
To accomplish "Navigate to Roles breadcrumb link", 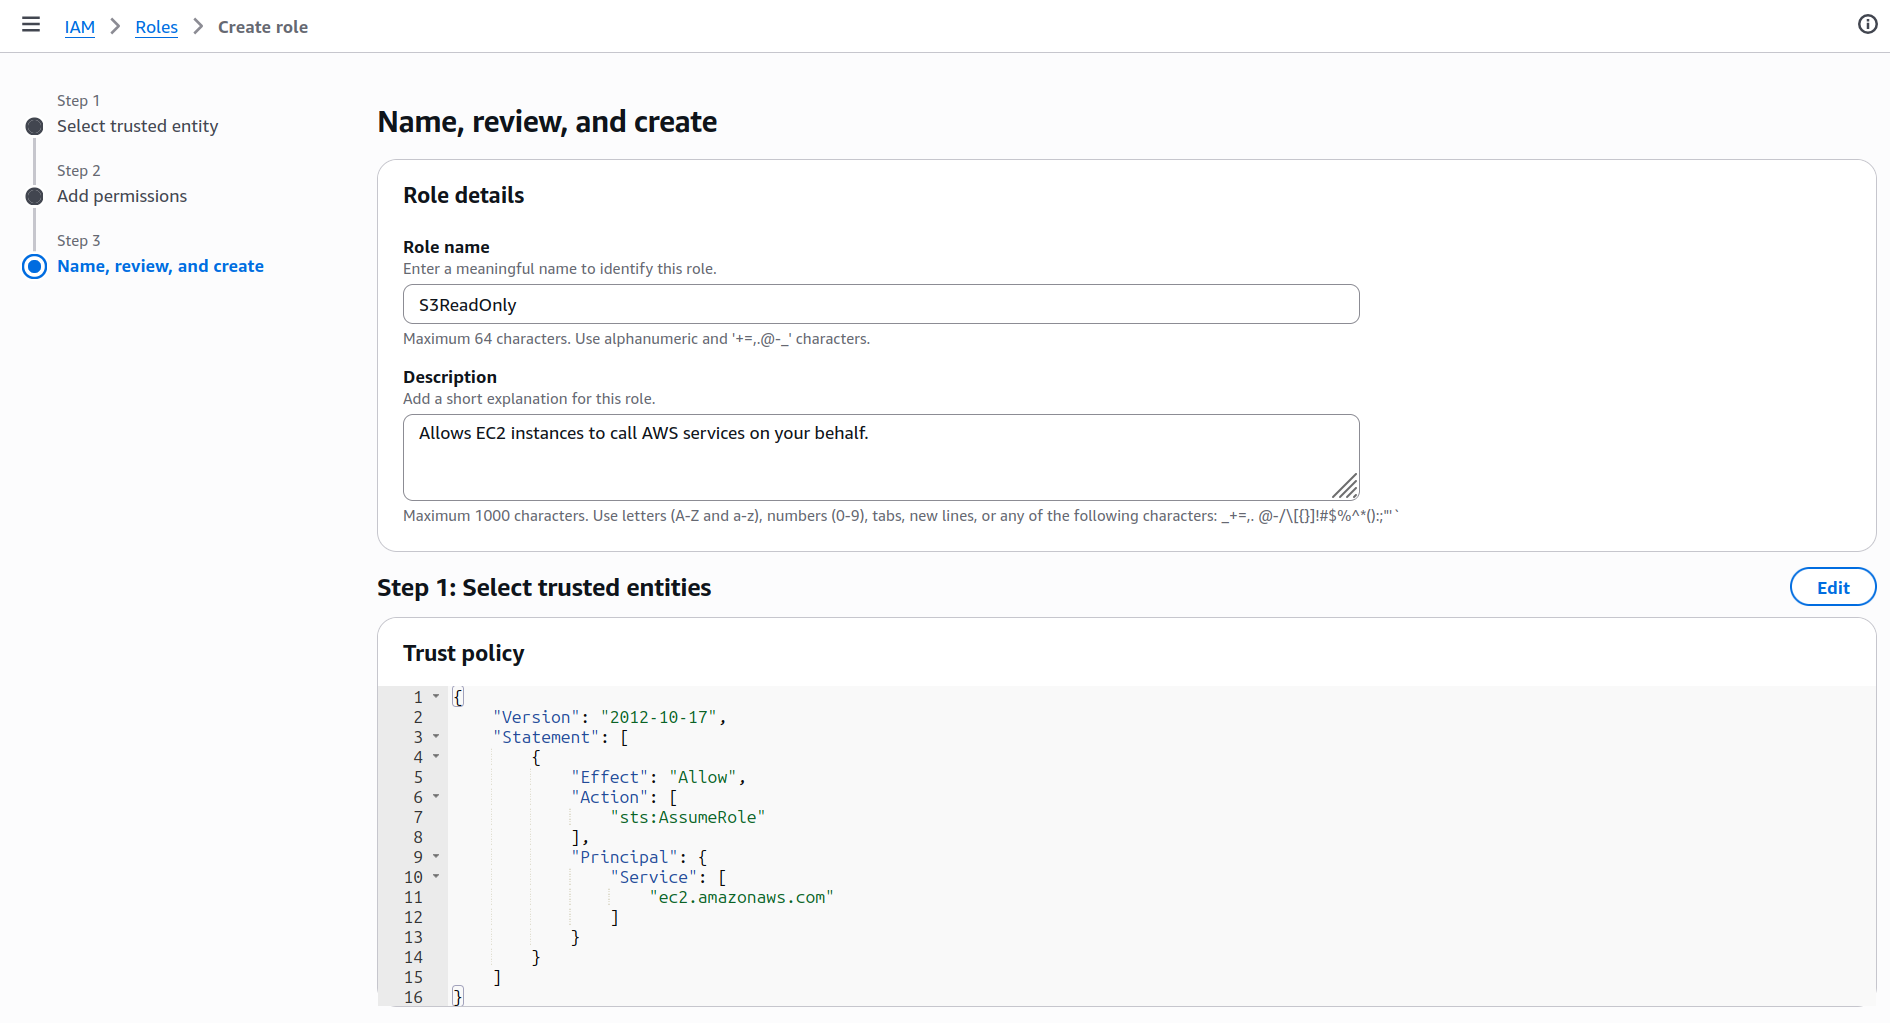I will 157,27.
